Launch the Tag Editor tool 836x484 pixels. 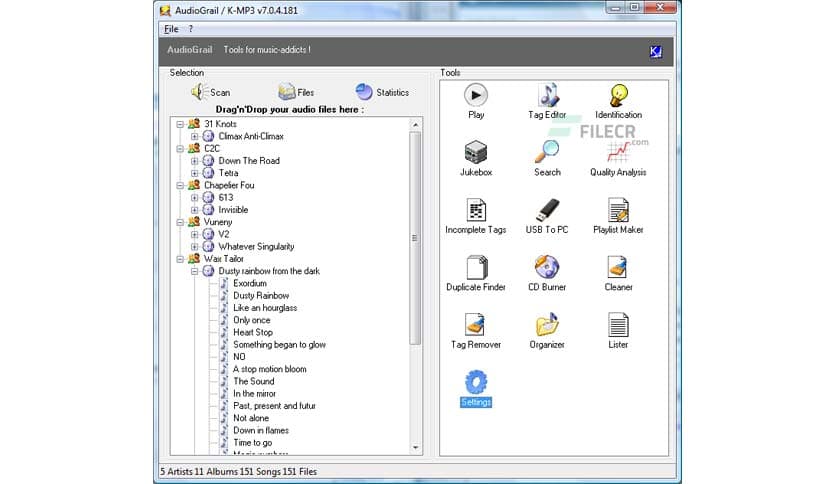click(547, 101)
